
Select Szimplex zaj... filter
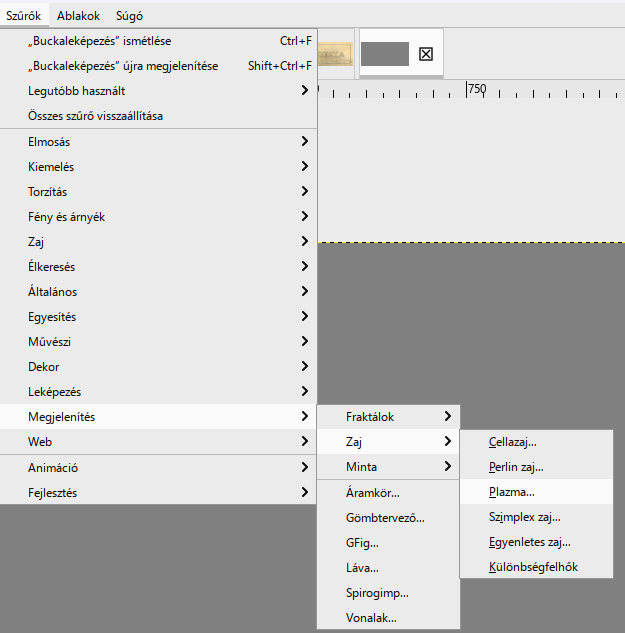point(537,517)
